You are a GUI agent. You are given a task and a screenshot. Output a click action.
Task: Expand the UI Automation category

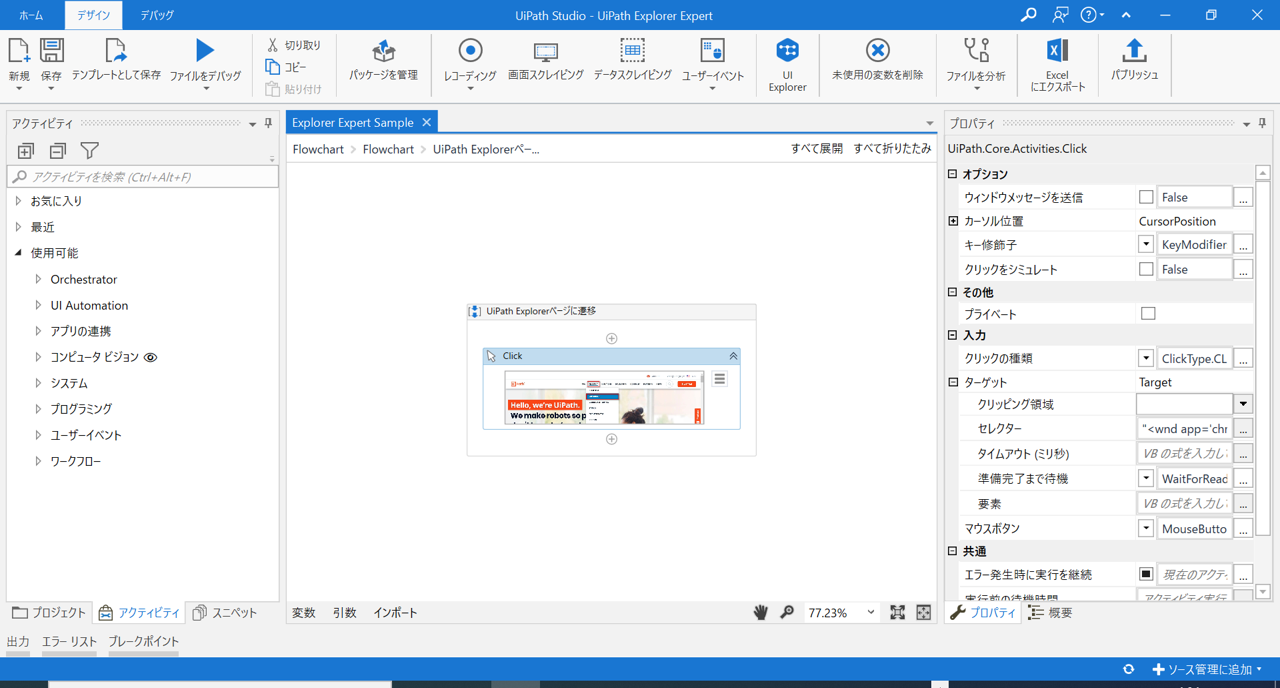click(38, 305)
